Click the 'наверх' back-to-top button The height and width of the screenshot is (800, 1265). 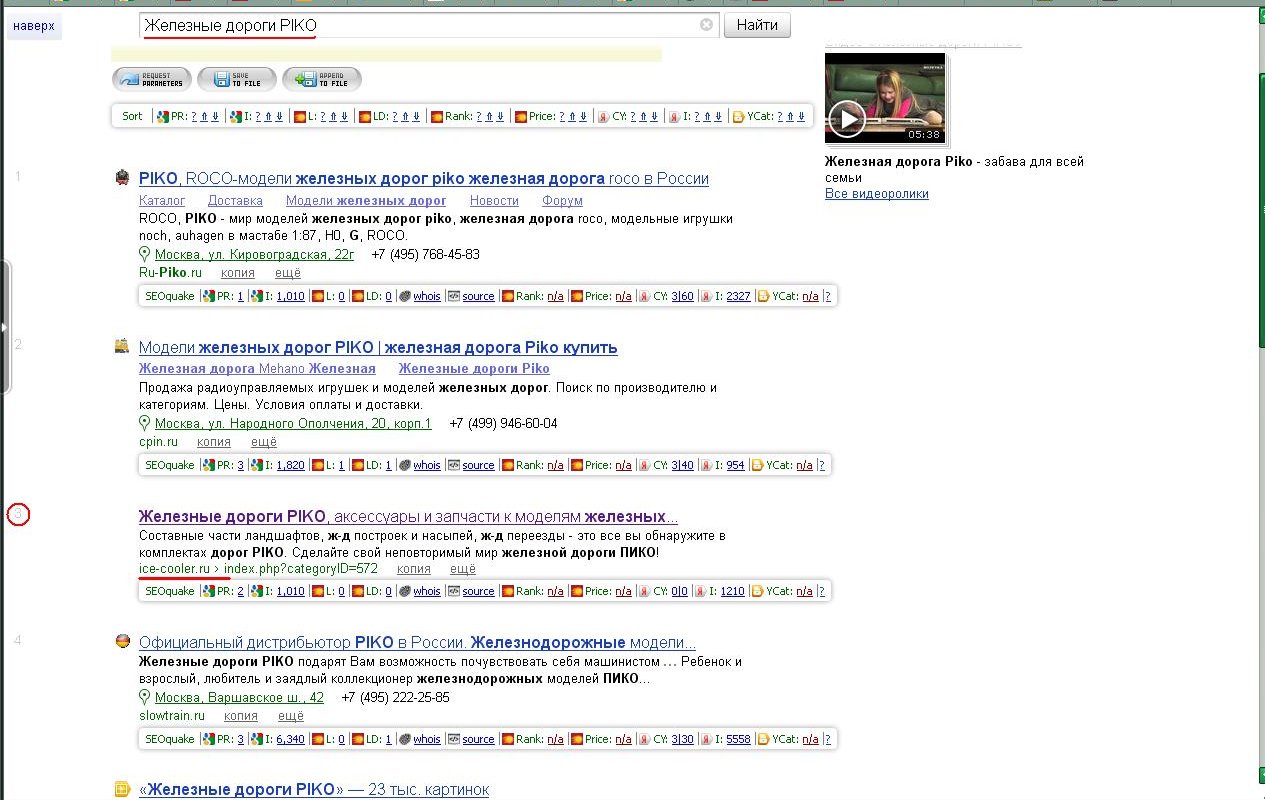(x=34, y=25)
